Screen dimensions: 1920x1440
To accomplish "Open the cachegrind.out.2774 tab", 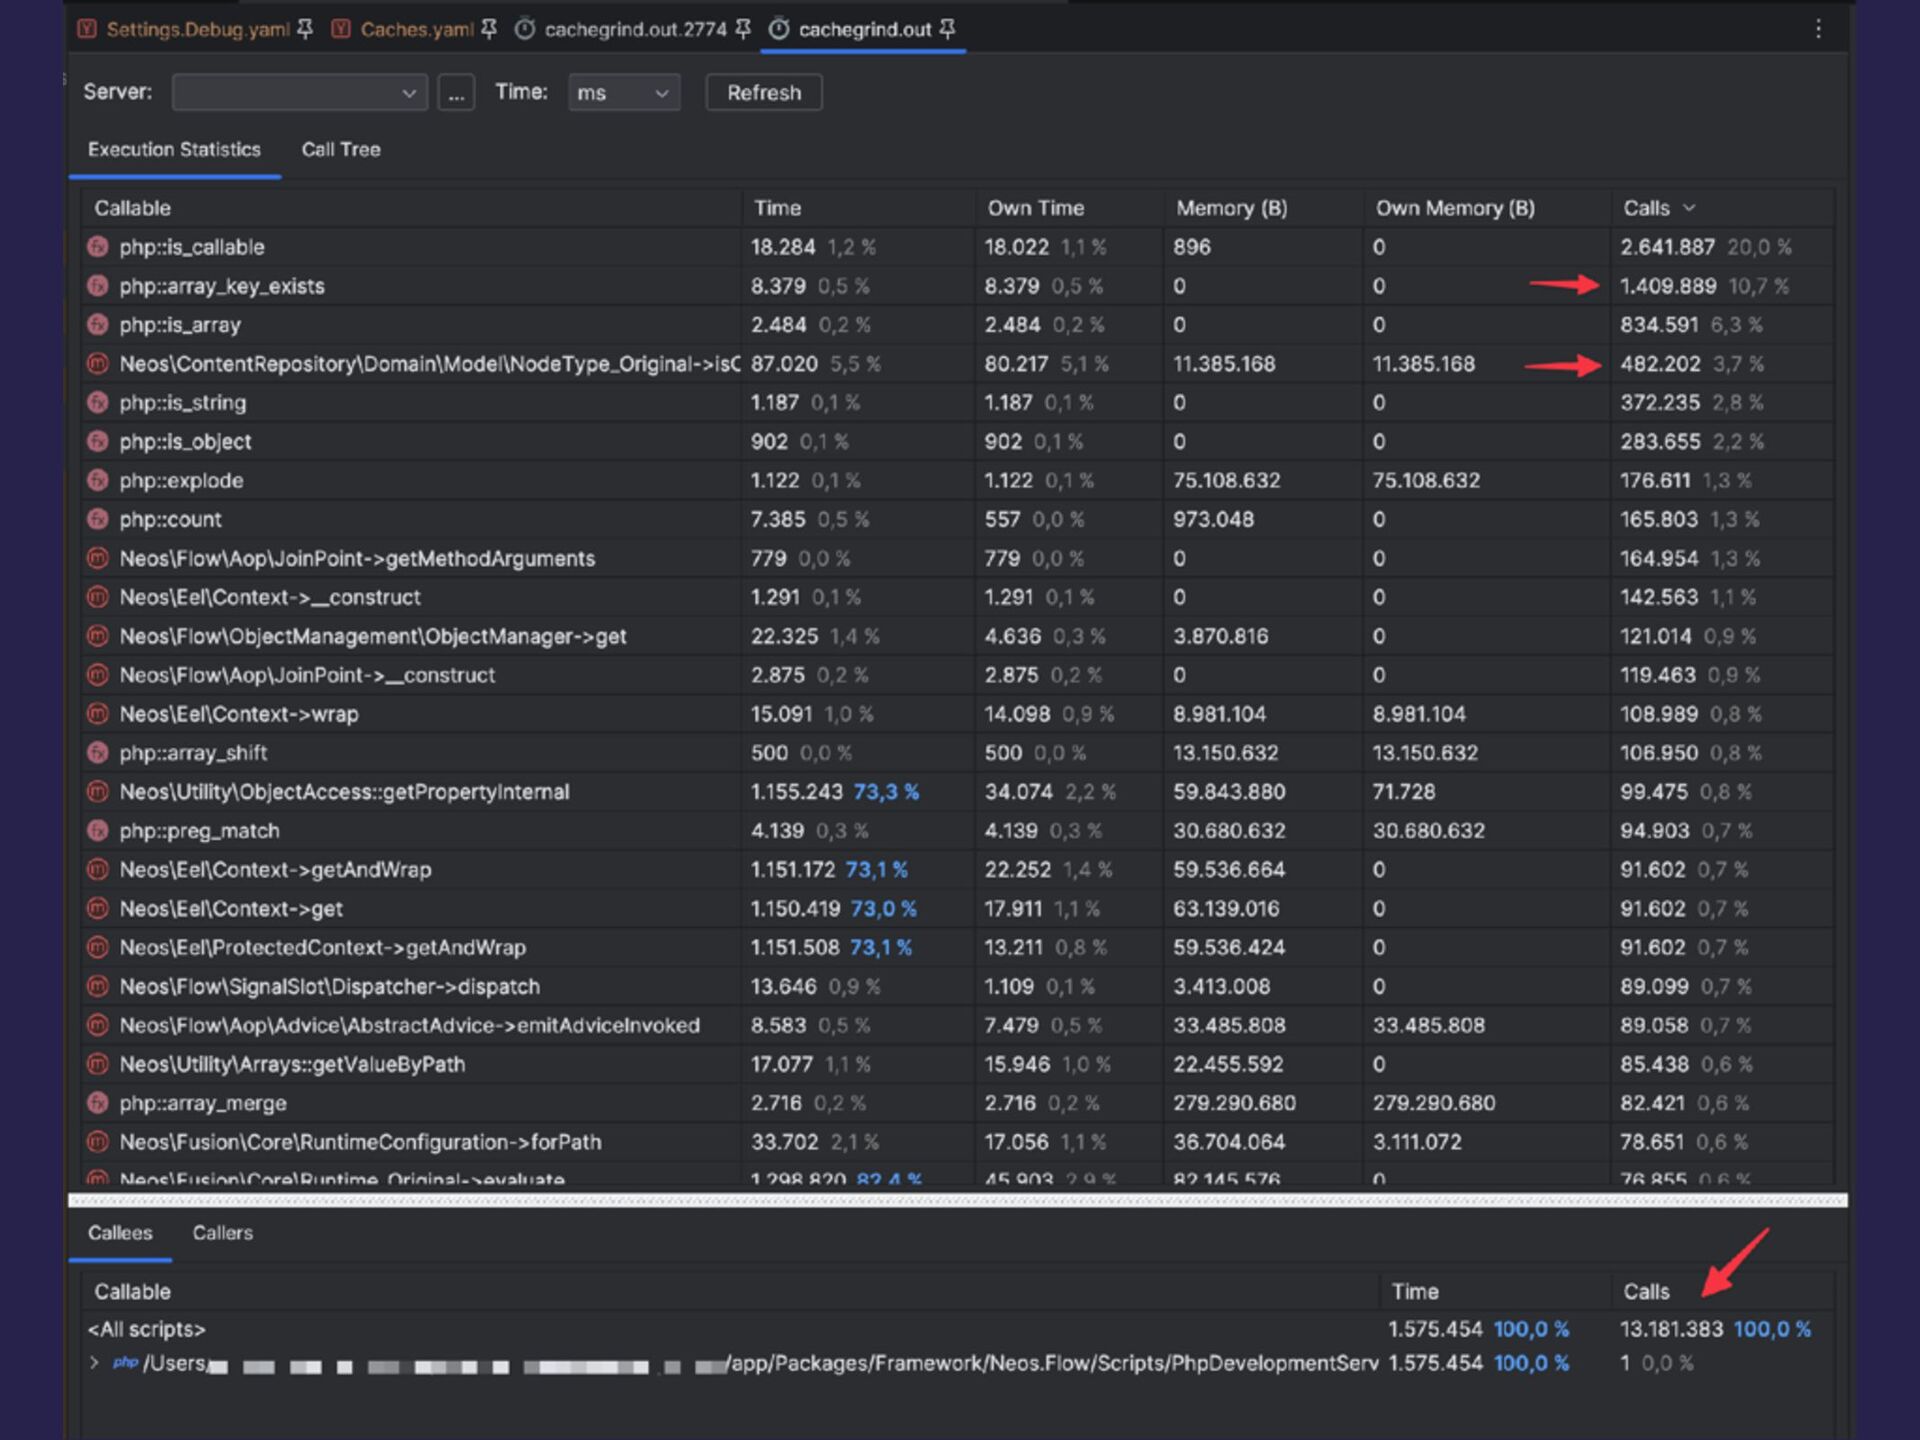I will [x=635, y=30].
